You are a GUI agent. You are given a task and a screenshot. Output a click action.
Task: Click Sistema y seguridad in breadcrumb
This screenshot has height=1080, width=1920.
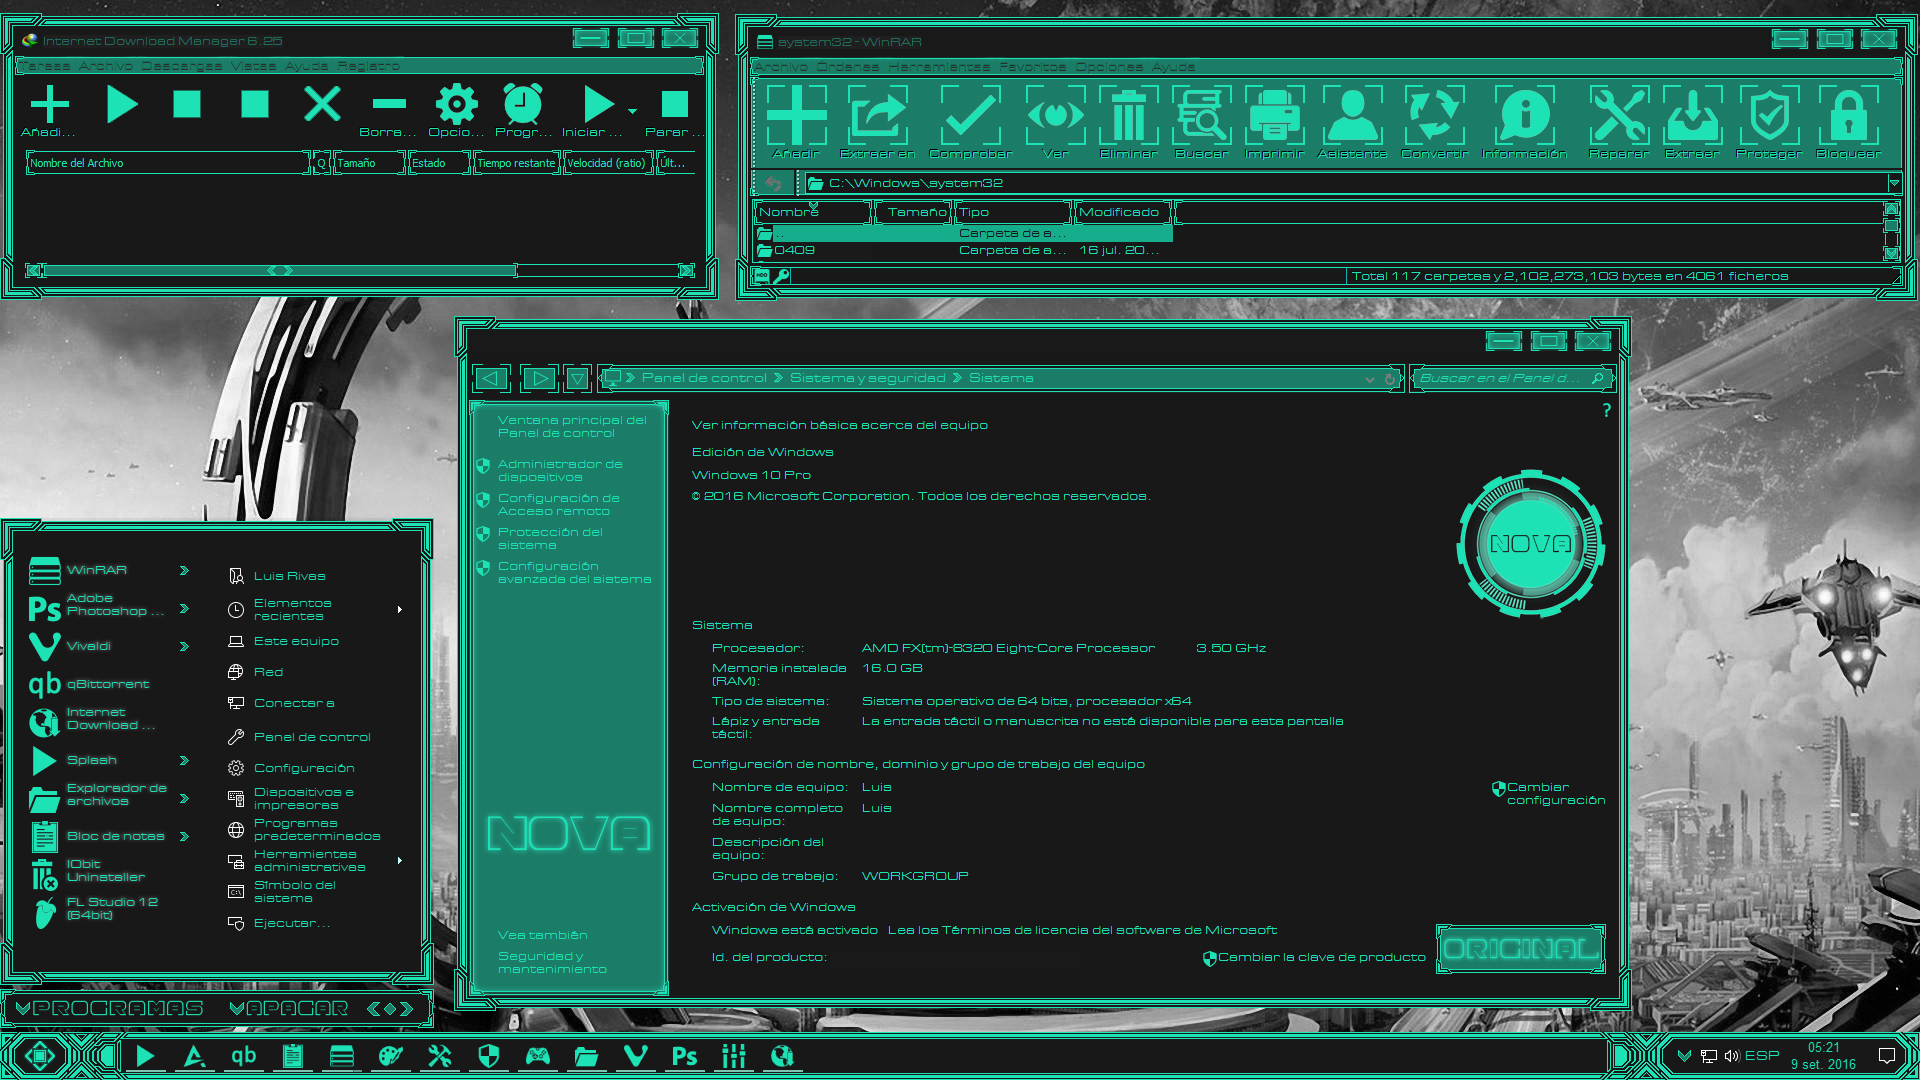click(867, 378)
